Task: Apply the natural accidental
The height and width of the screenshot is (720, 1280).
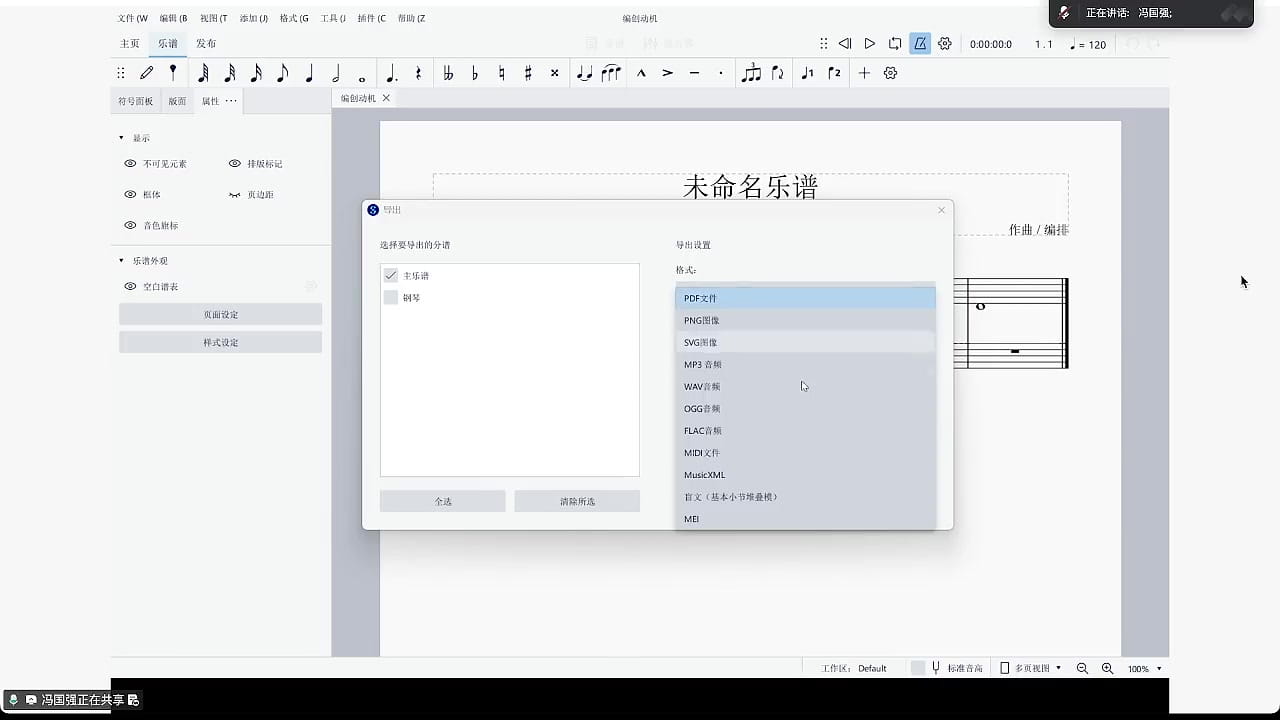Action: (x=502, y=73)
